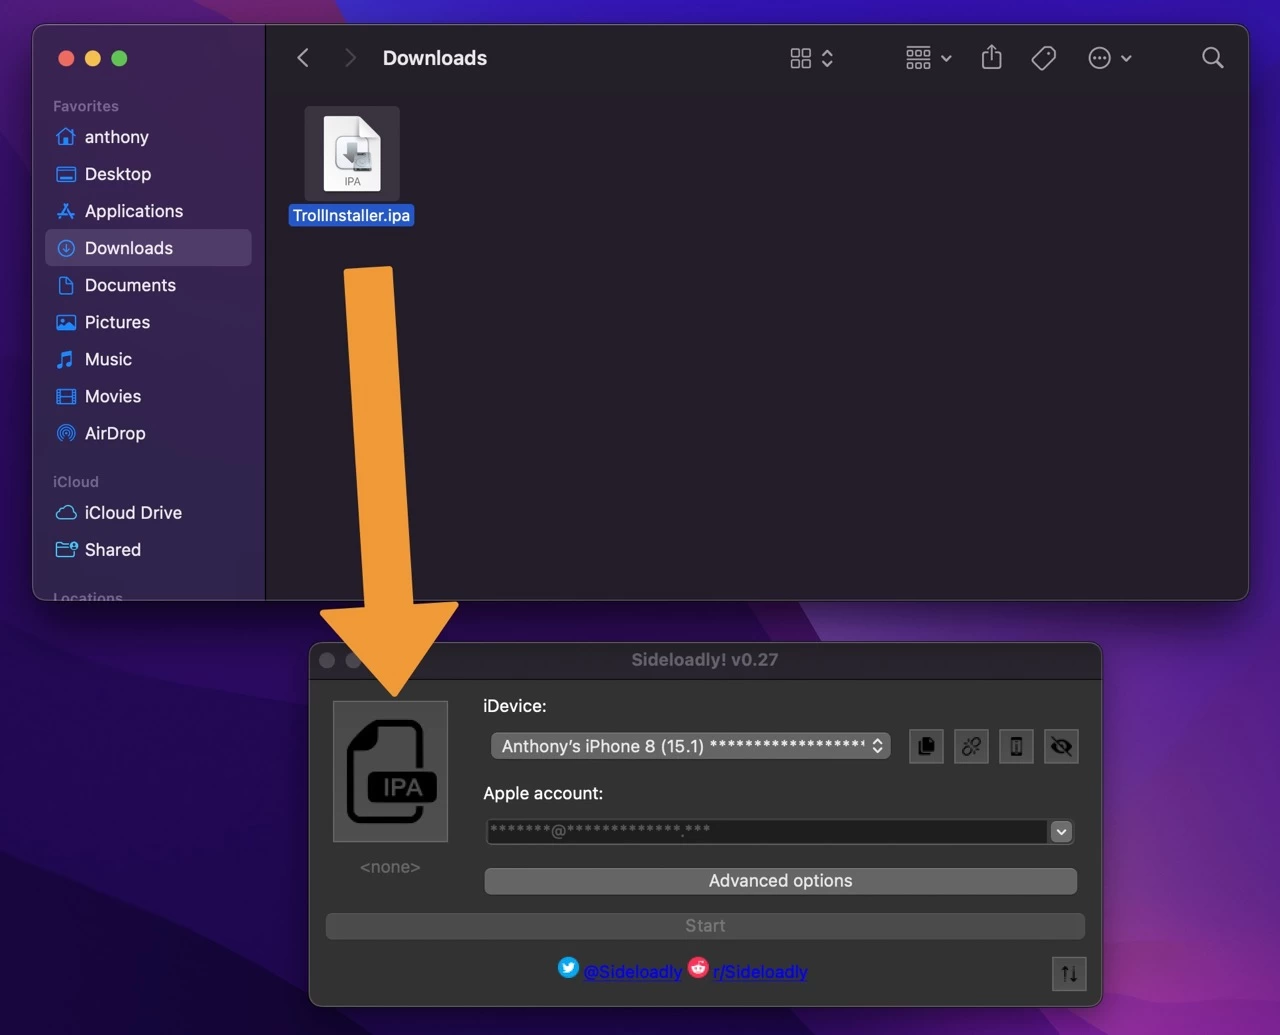This screenshot has height=1035, width=1280.
Task: Open Twitter via the bird icon
Action: [568, 967]
